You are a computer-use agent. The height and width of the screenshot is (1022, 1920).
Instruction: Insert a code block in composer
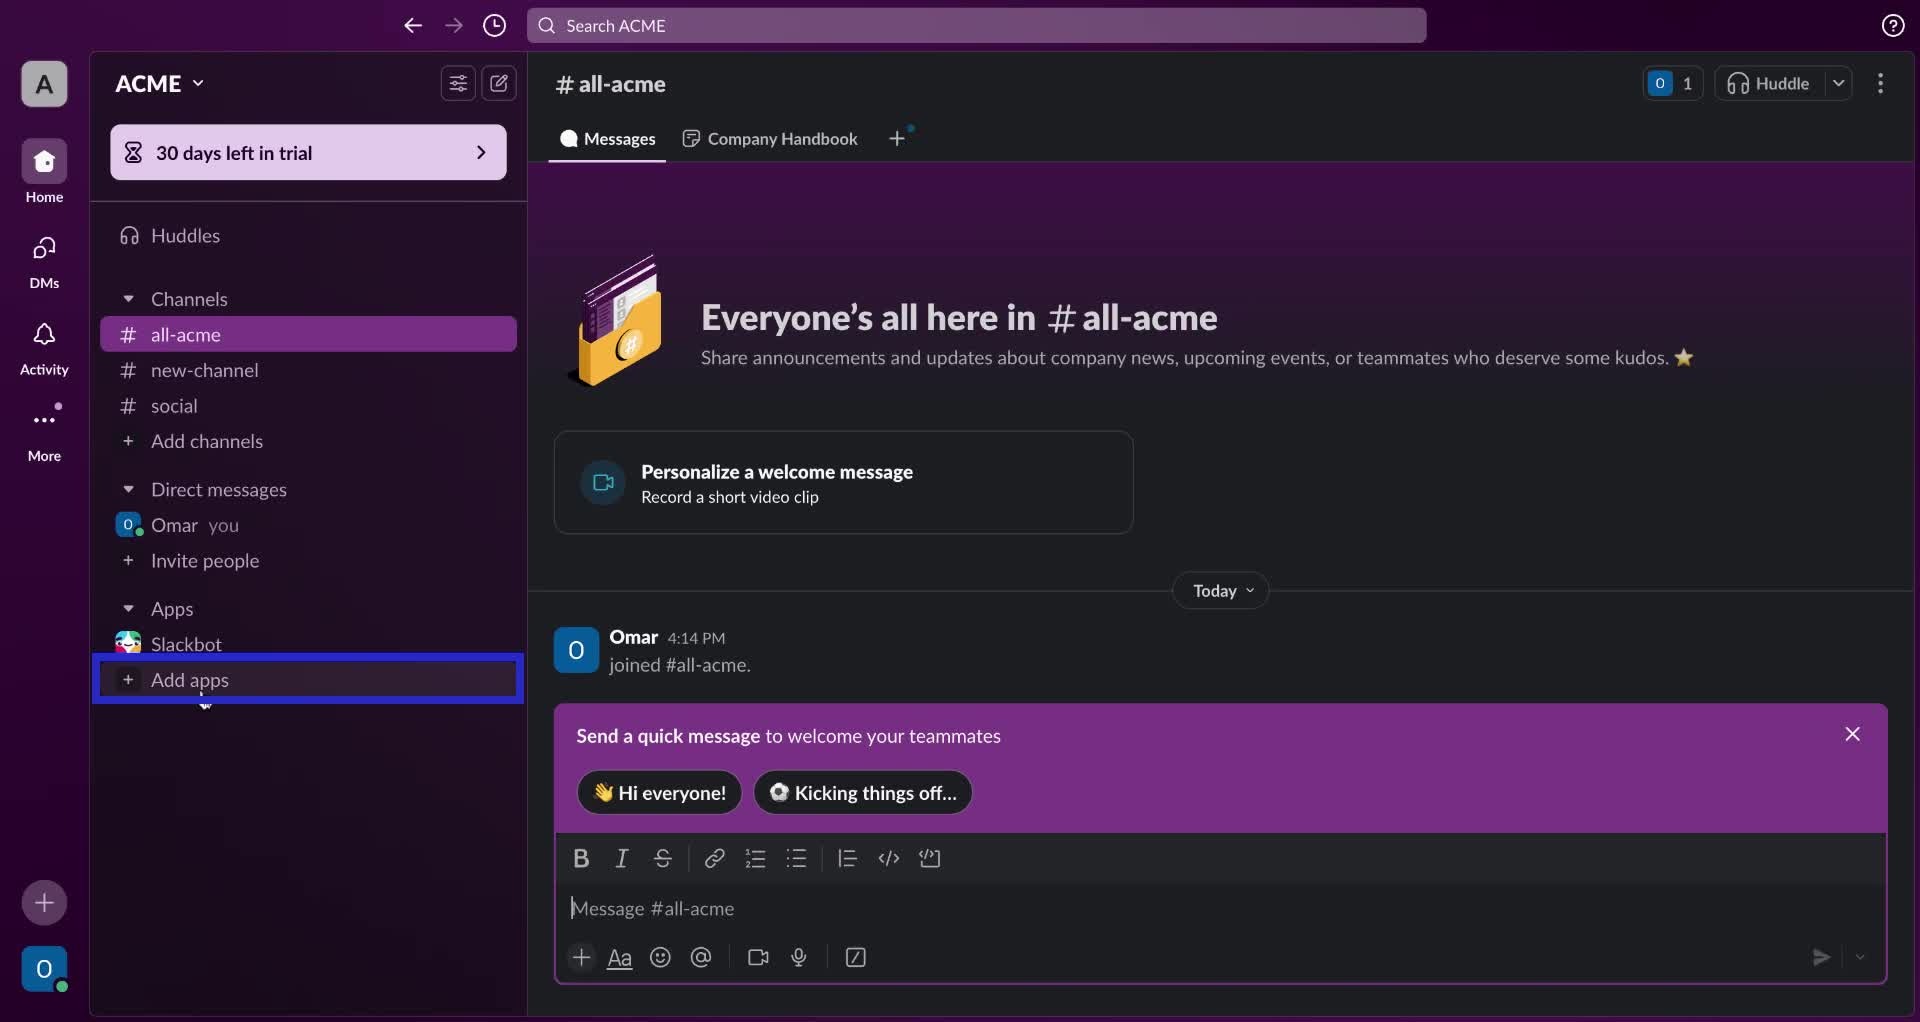click(x=931, y=858)
